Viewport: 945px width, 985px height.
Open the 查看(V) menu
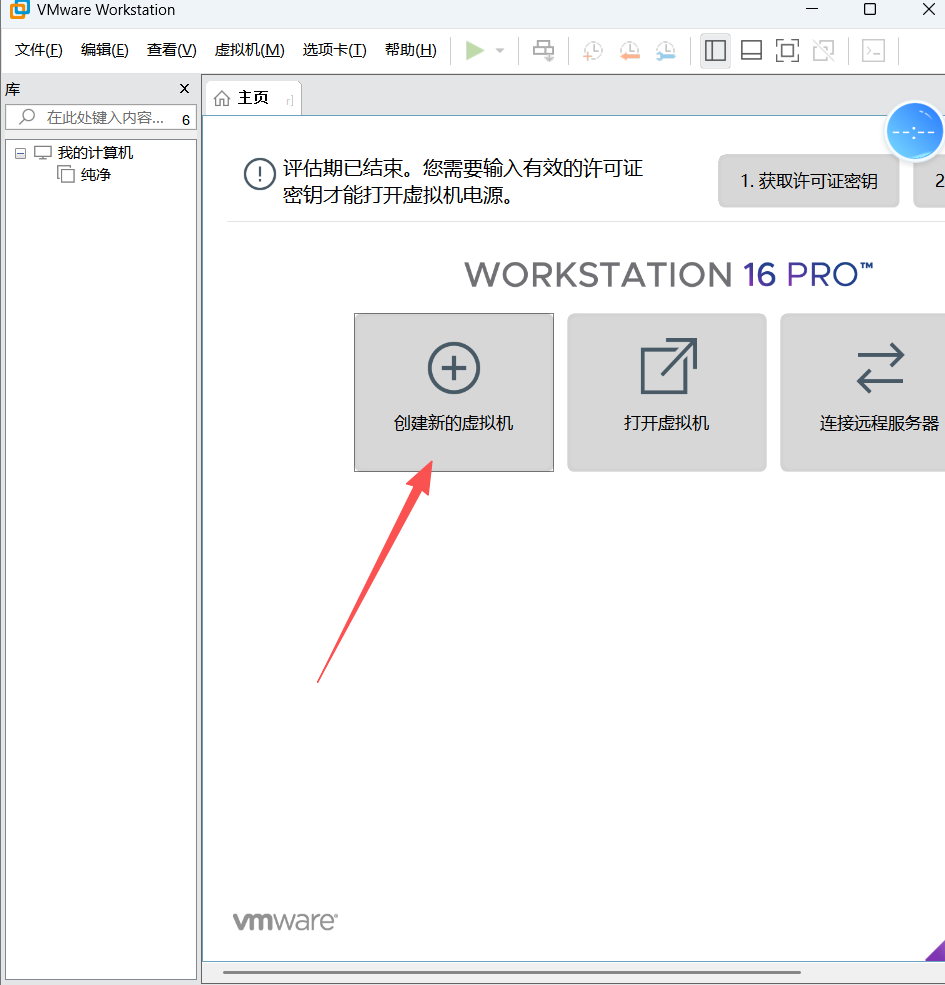click(172, 50)
